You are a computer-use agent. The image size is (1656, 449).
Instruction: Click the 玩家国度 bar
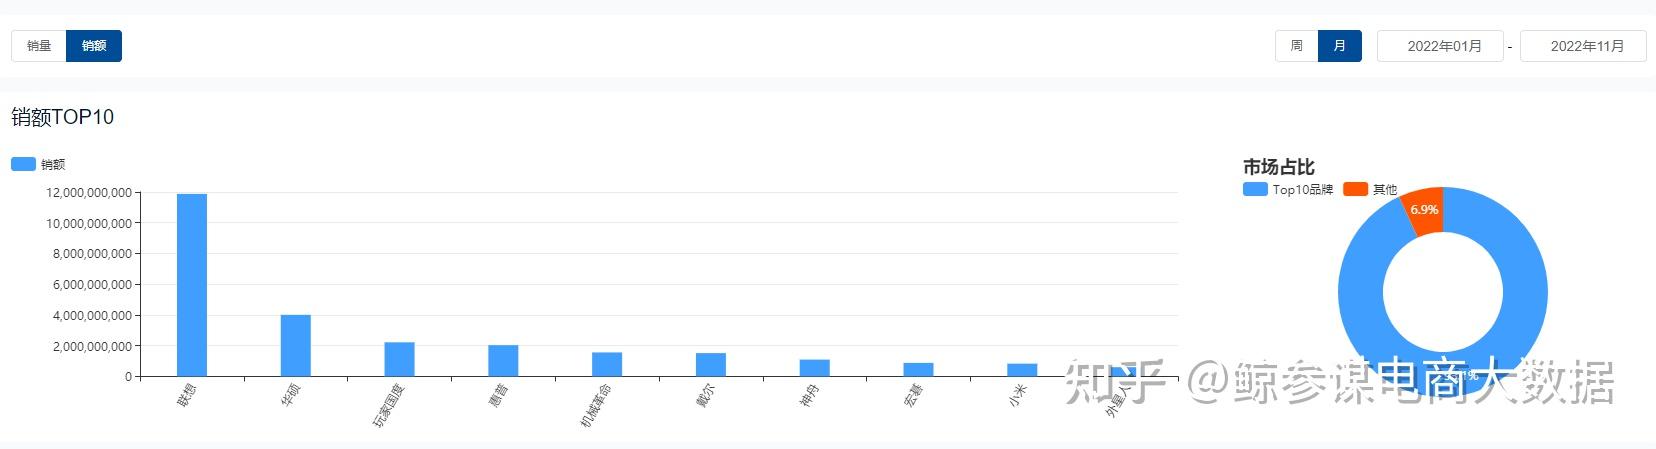pos(399,359)
